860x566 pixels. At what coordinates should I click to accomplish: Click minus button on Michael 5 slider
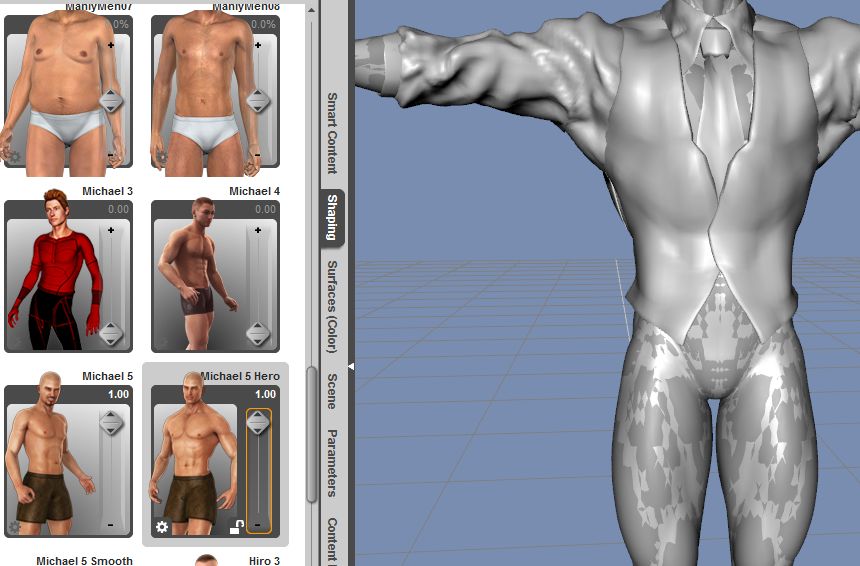[x=111, y=525]
